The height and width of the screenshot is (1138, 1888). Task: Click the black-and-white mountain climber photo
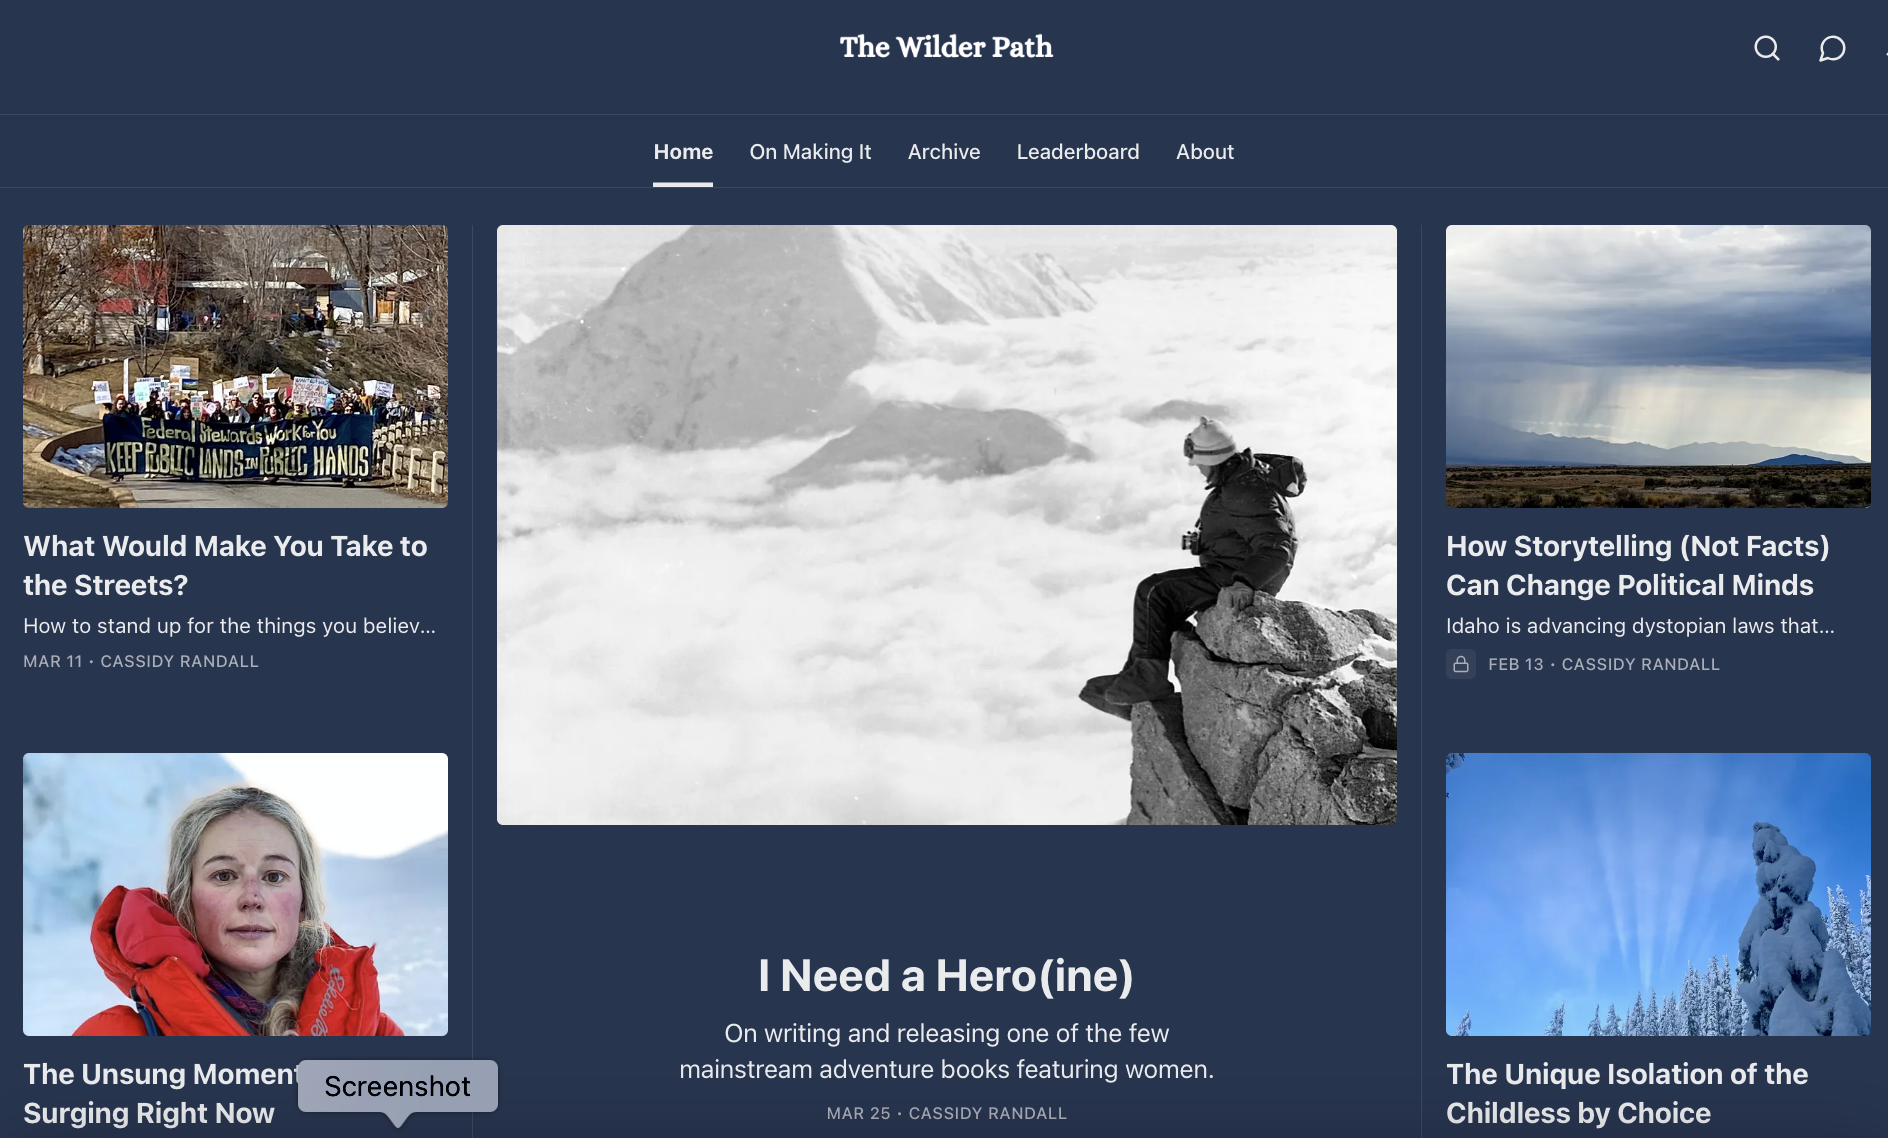[x=946, y=525]
